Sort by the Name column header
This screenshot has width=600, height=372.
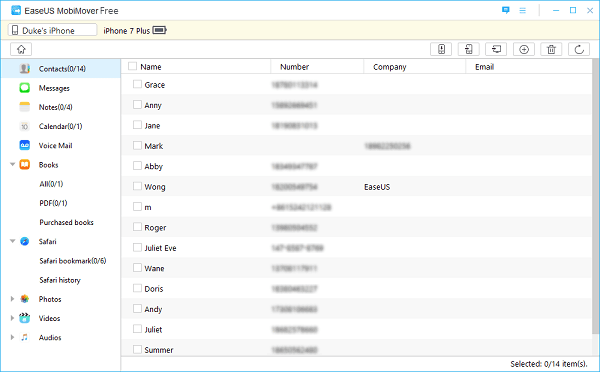pos(151,67)
